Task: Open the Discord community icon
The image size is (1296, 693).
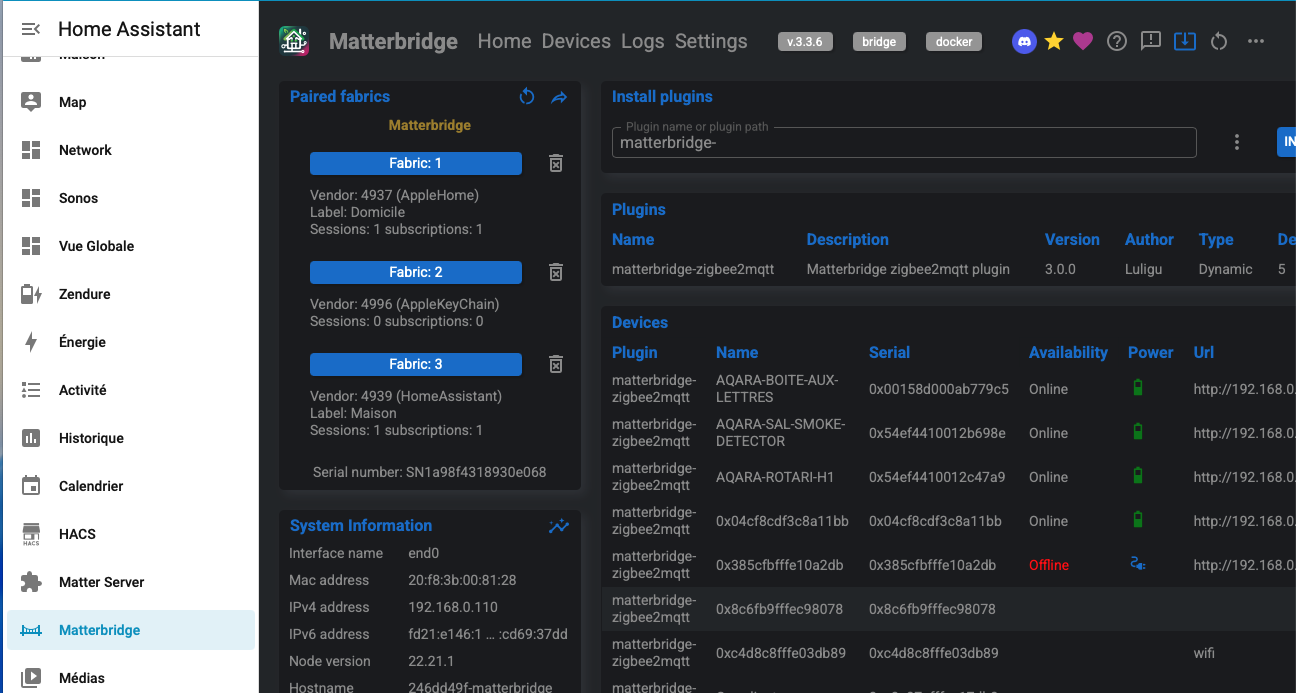Action: click(x=1023, y=41)
